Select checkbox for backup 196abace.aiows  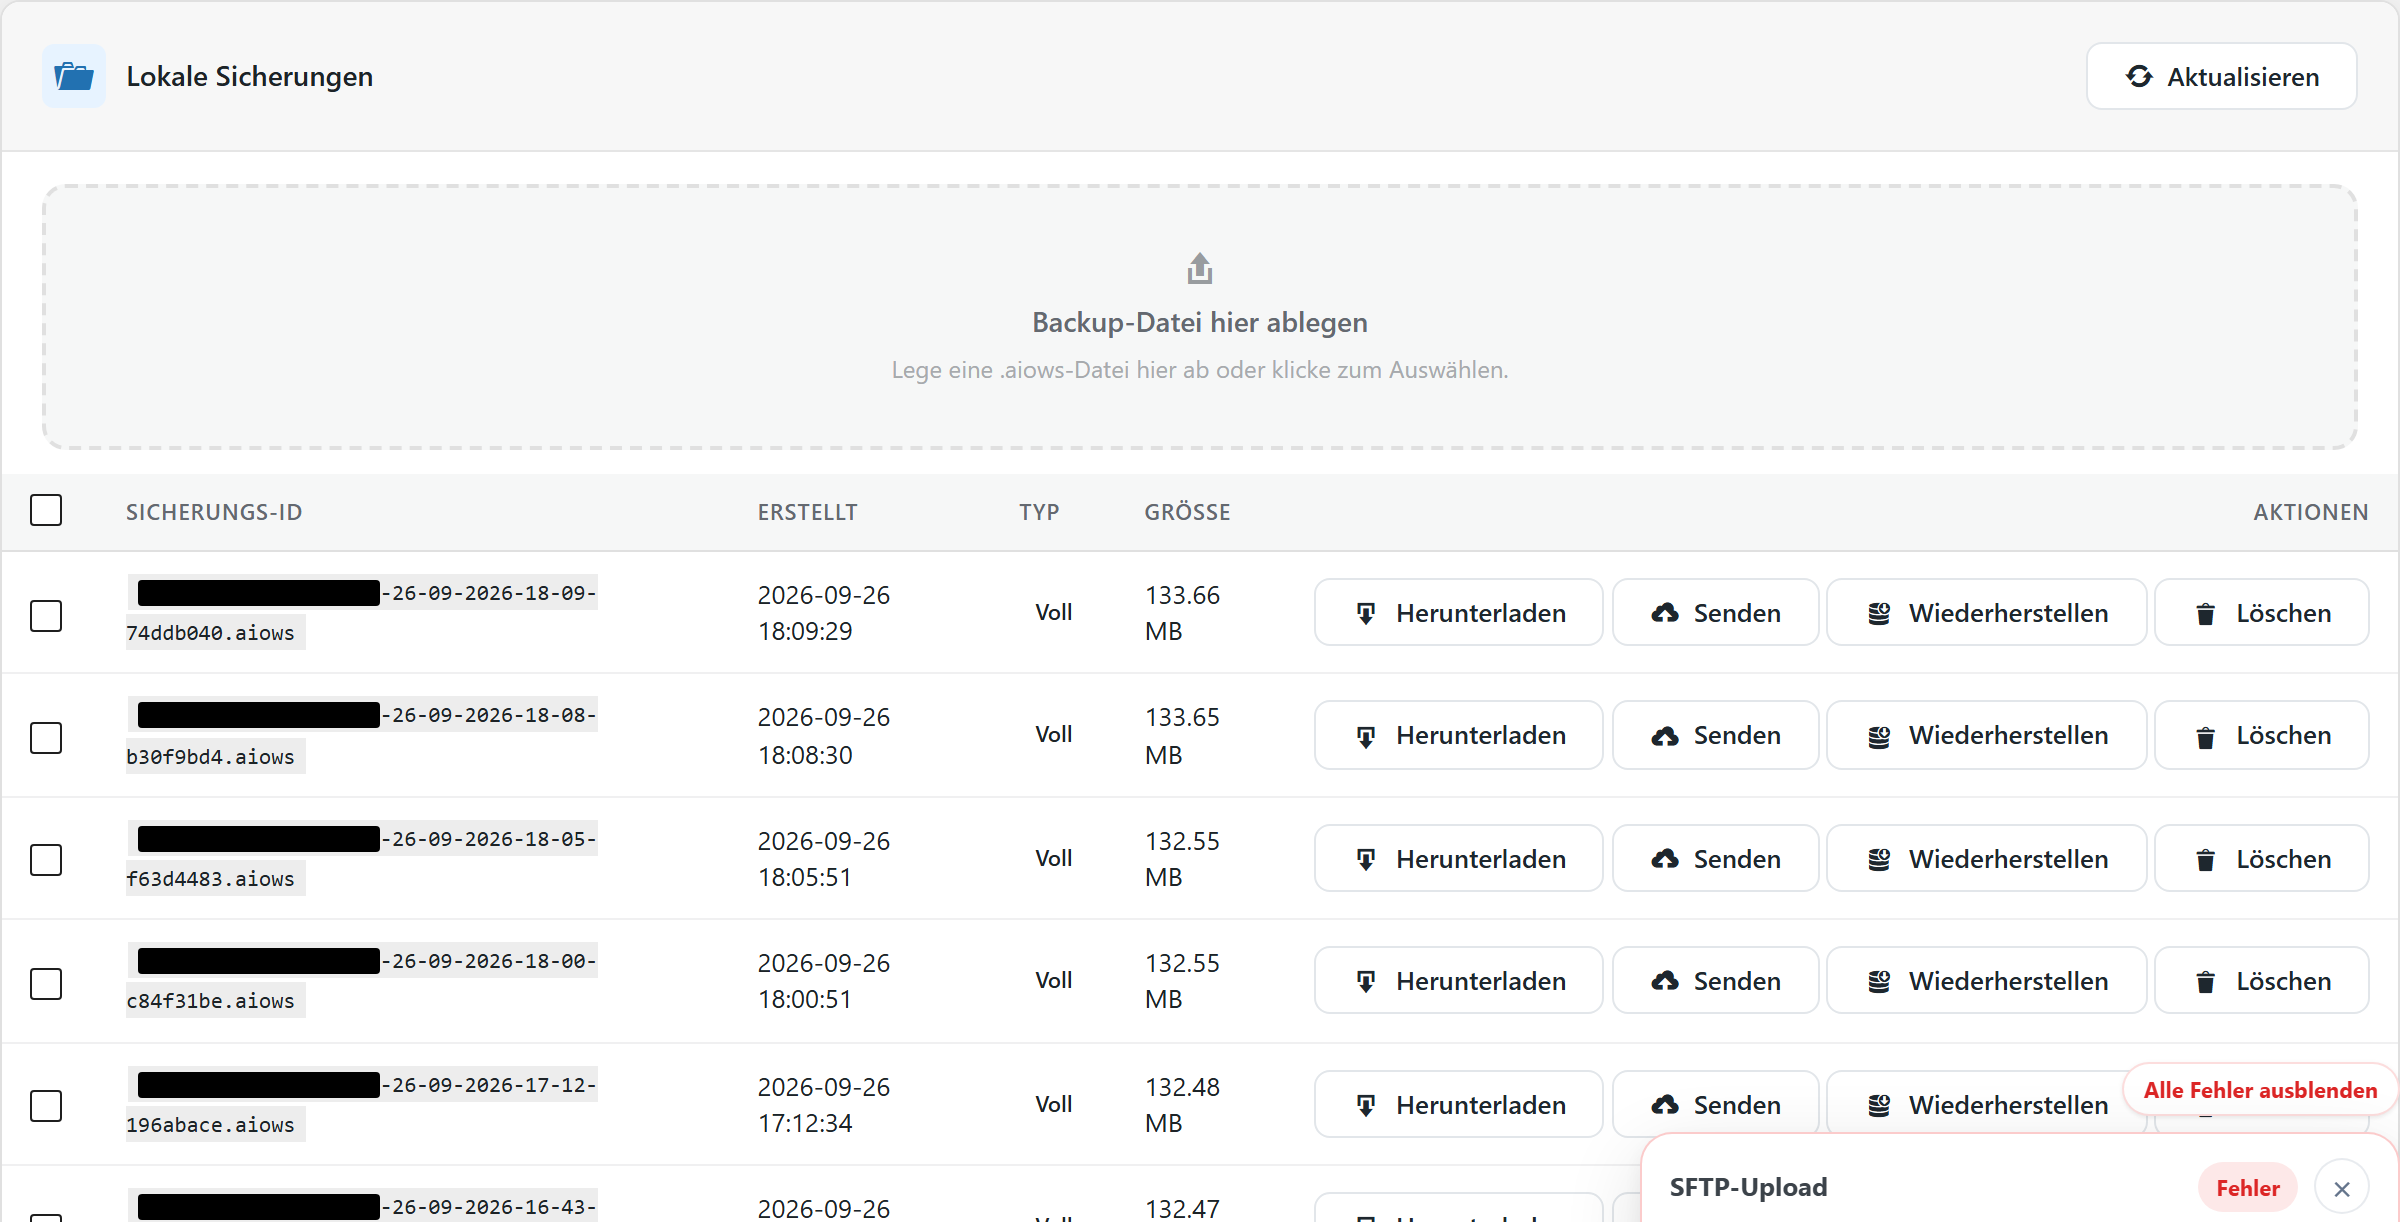[46, 1106]
